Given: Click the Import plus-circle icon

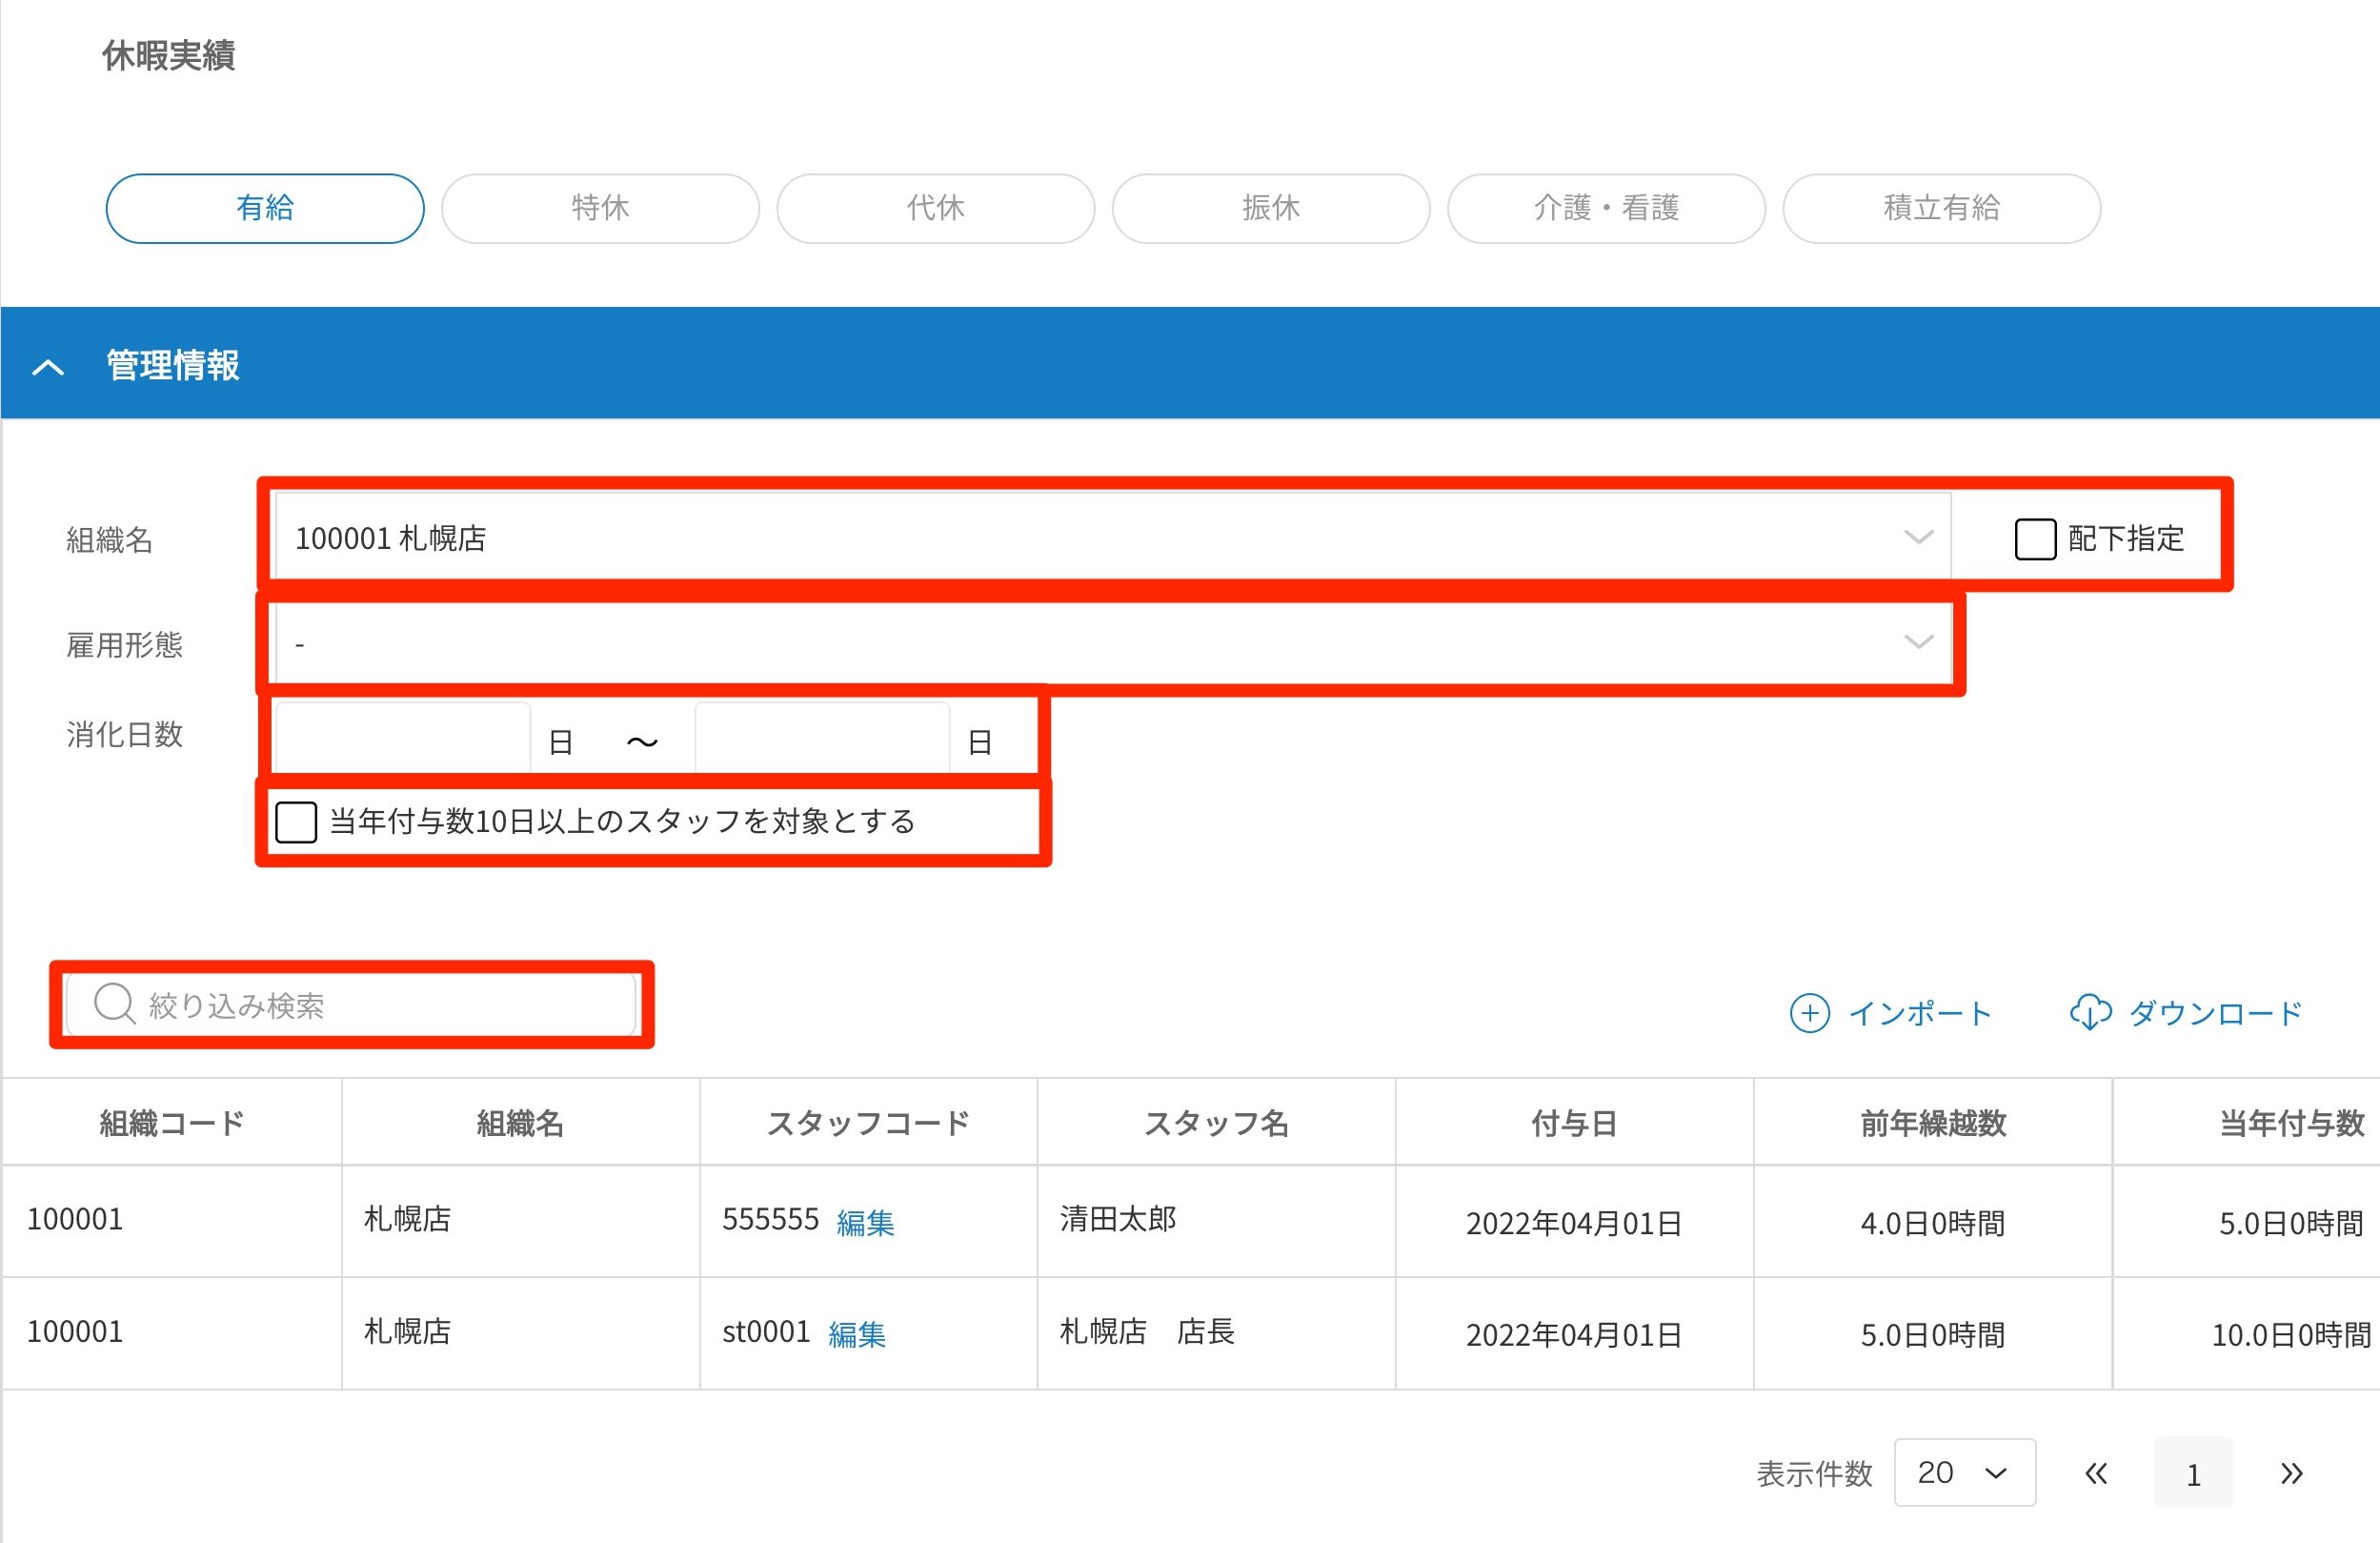Looking at the screenshot, I should [x=1809, y=1013].
